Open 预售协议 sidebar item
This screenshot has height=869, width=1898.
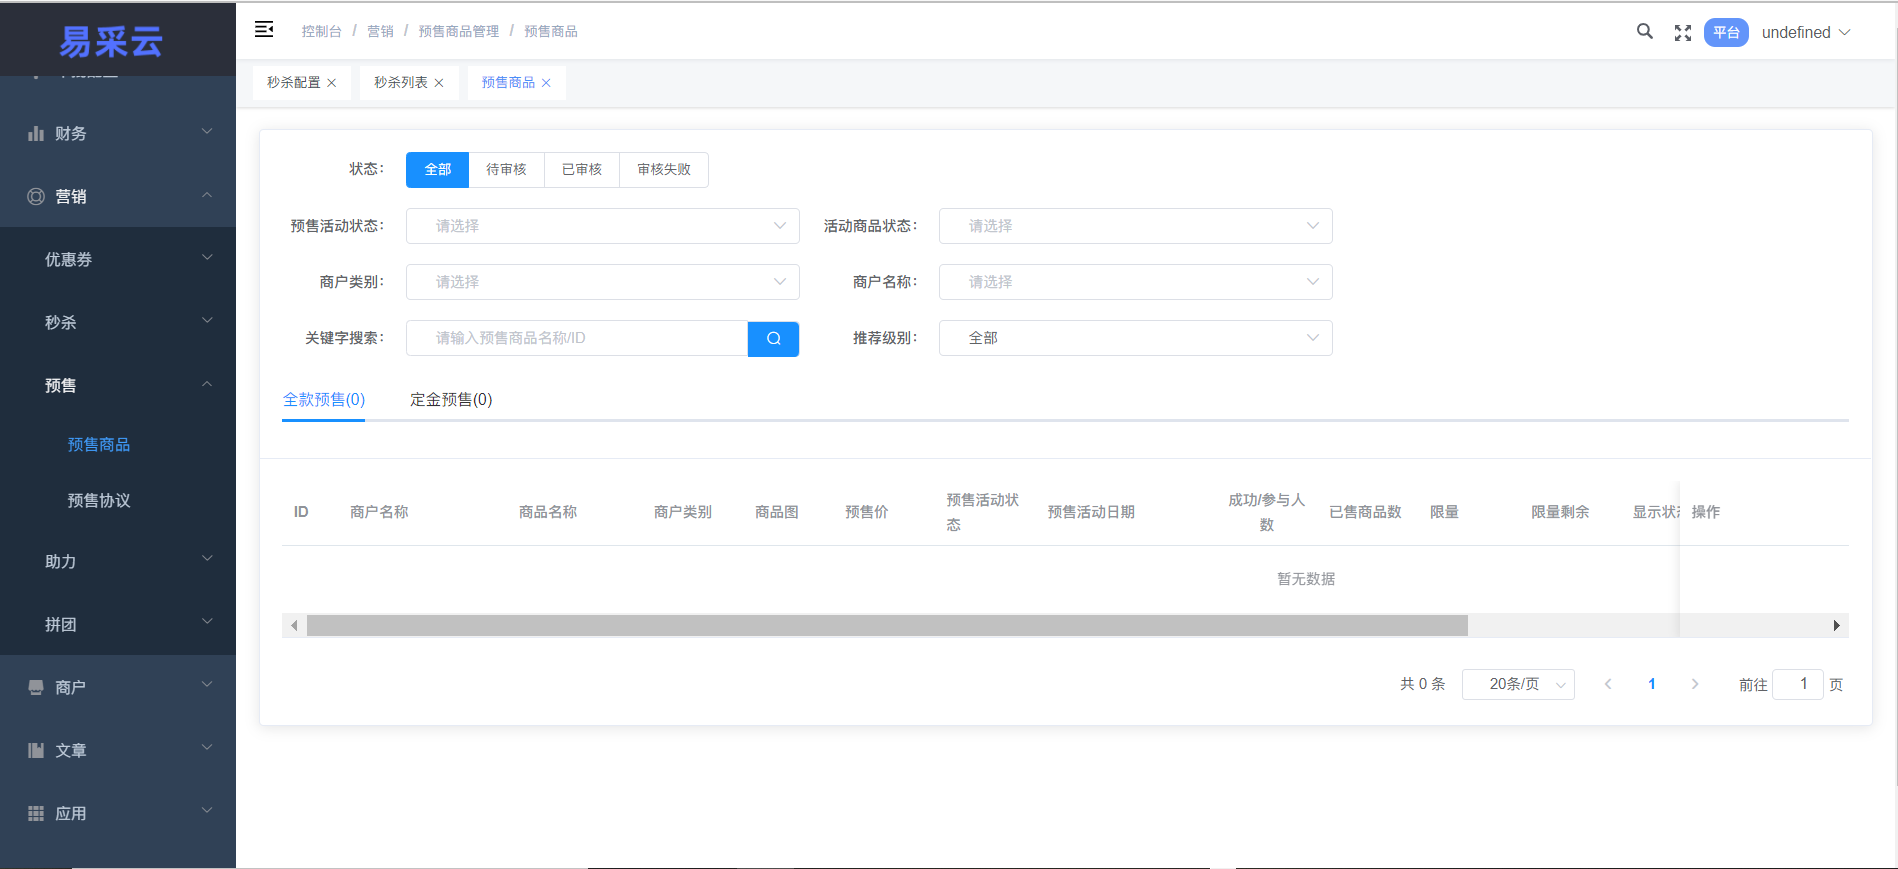(x=99, y=501)
